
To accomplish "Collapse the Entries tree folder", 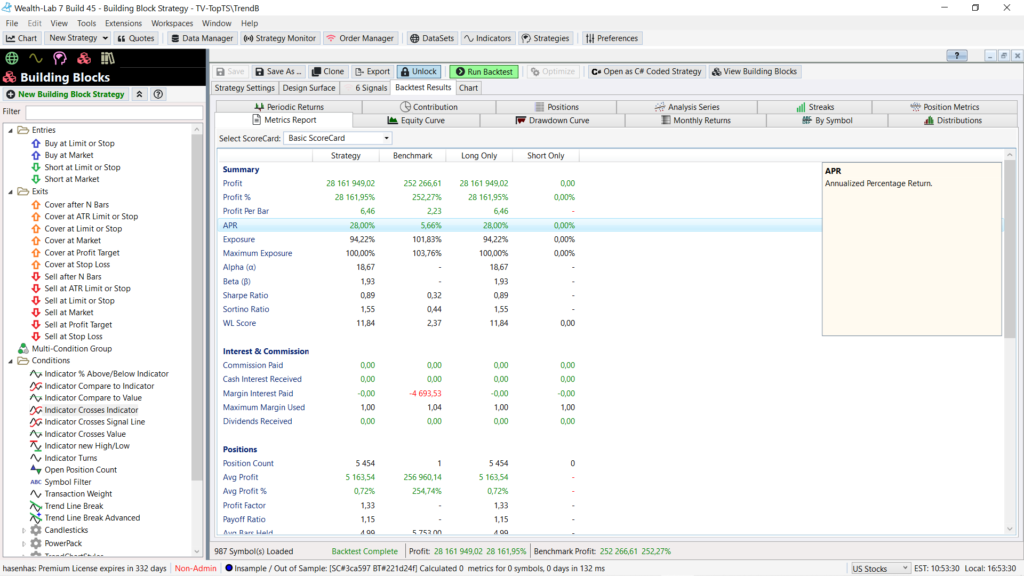I will (x=10, y=130).
